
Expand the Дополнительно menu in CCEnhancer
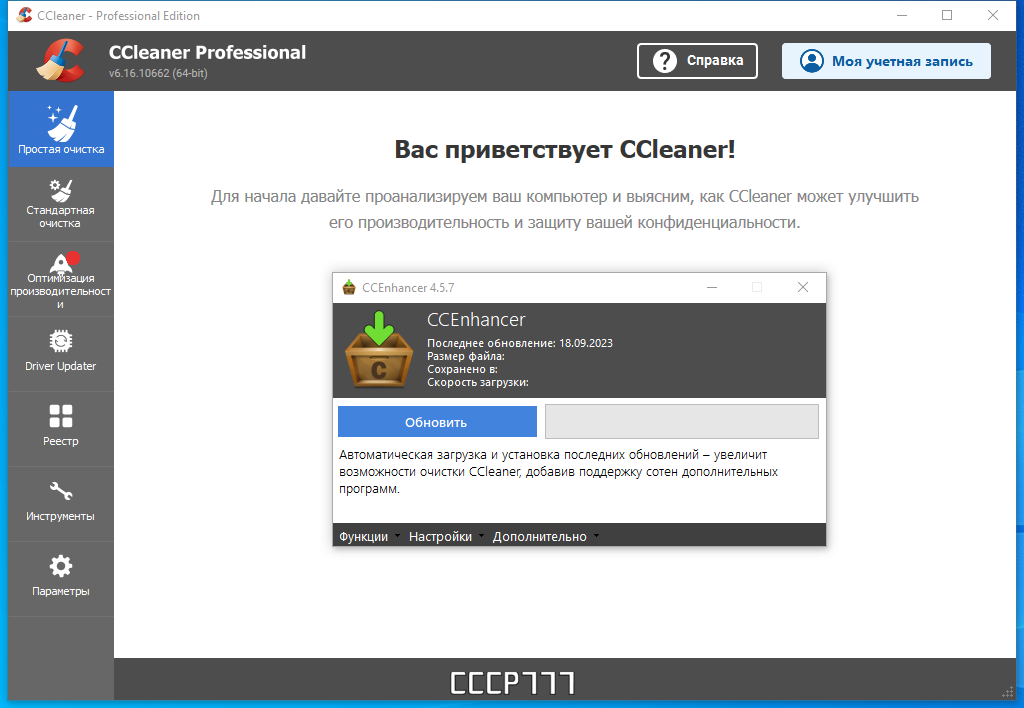pos(545,536)
